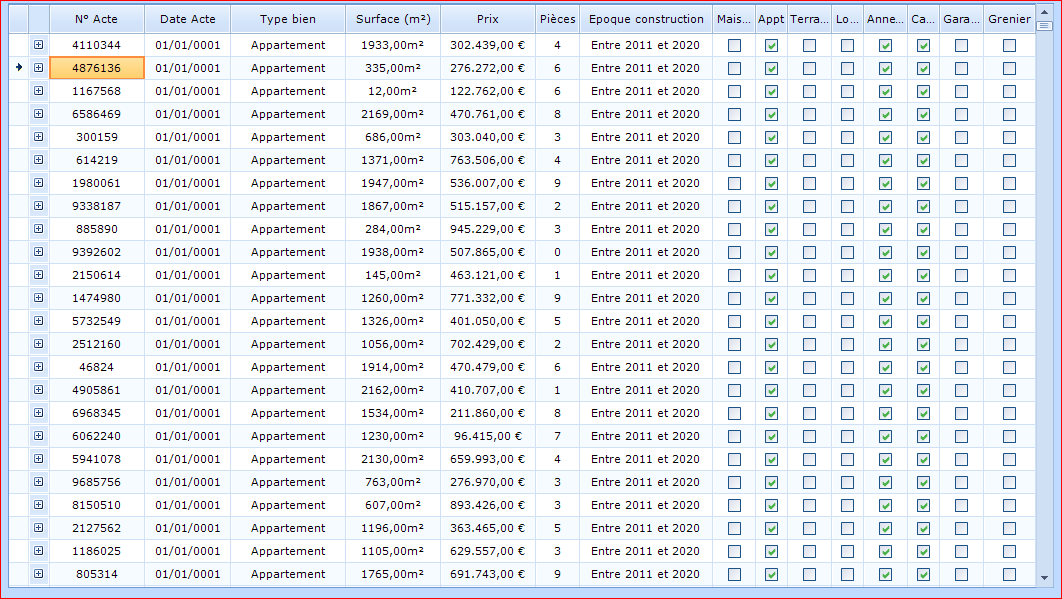Select surface cell 12,00m²
This screenshot has height=599, width=1062.
pyautogui.click(x=393, y=91)
